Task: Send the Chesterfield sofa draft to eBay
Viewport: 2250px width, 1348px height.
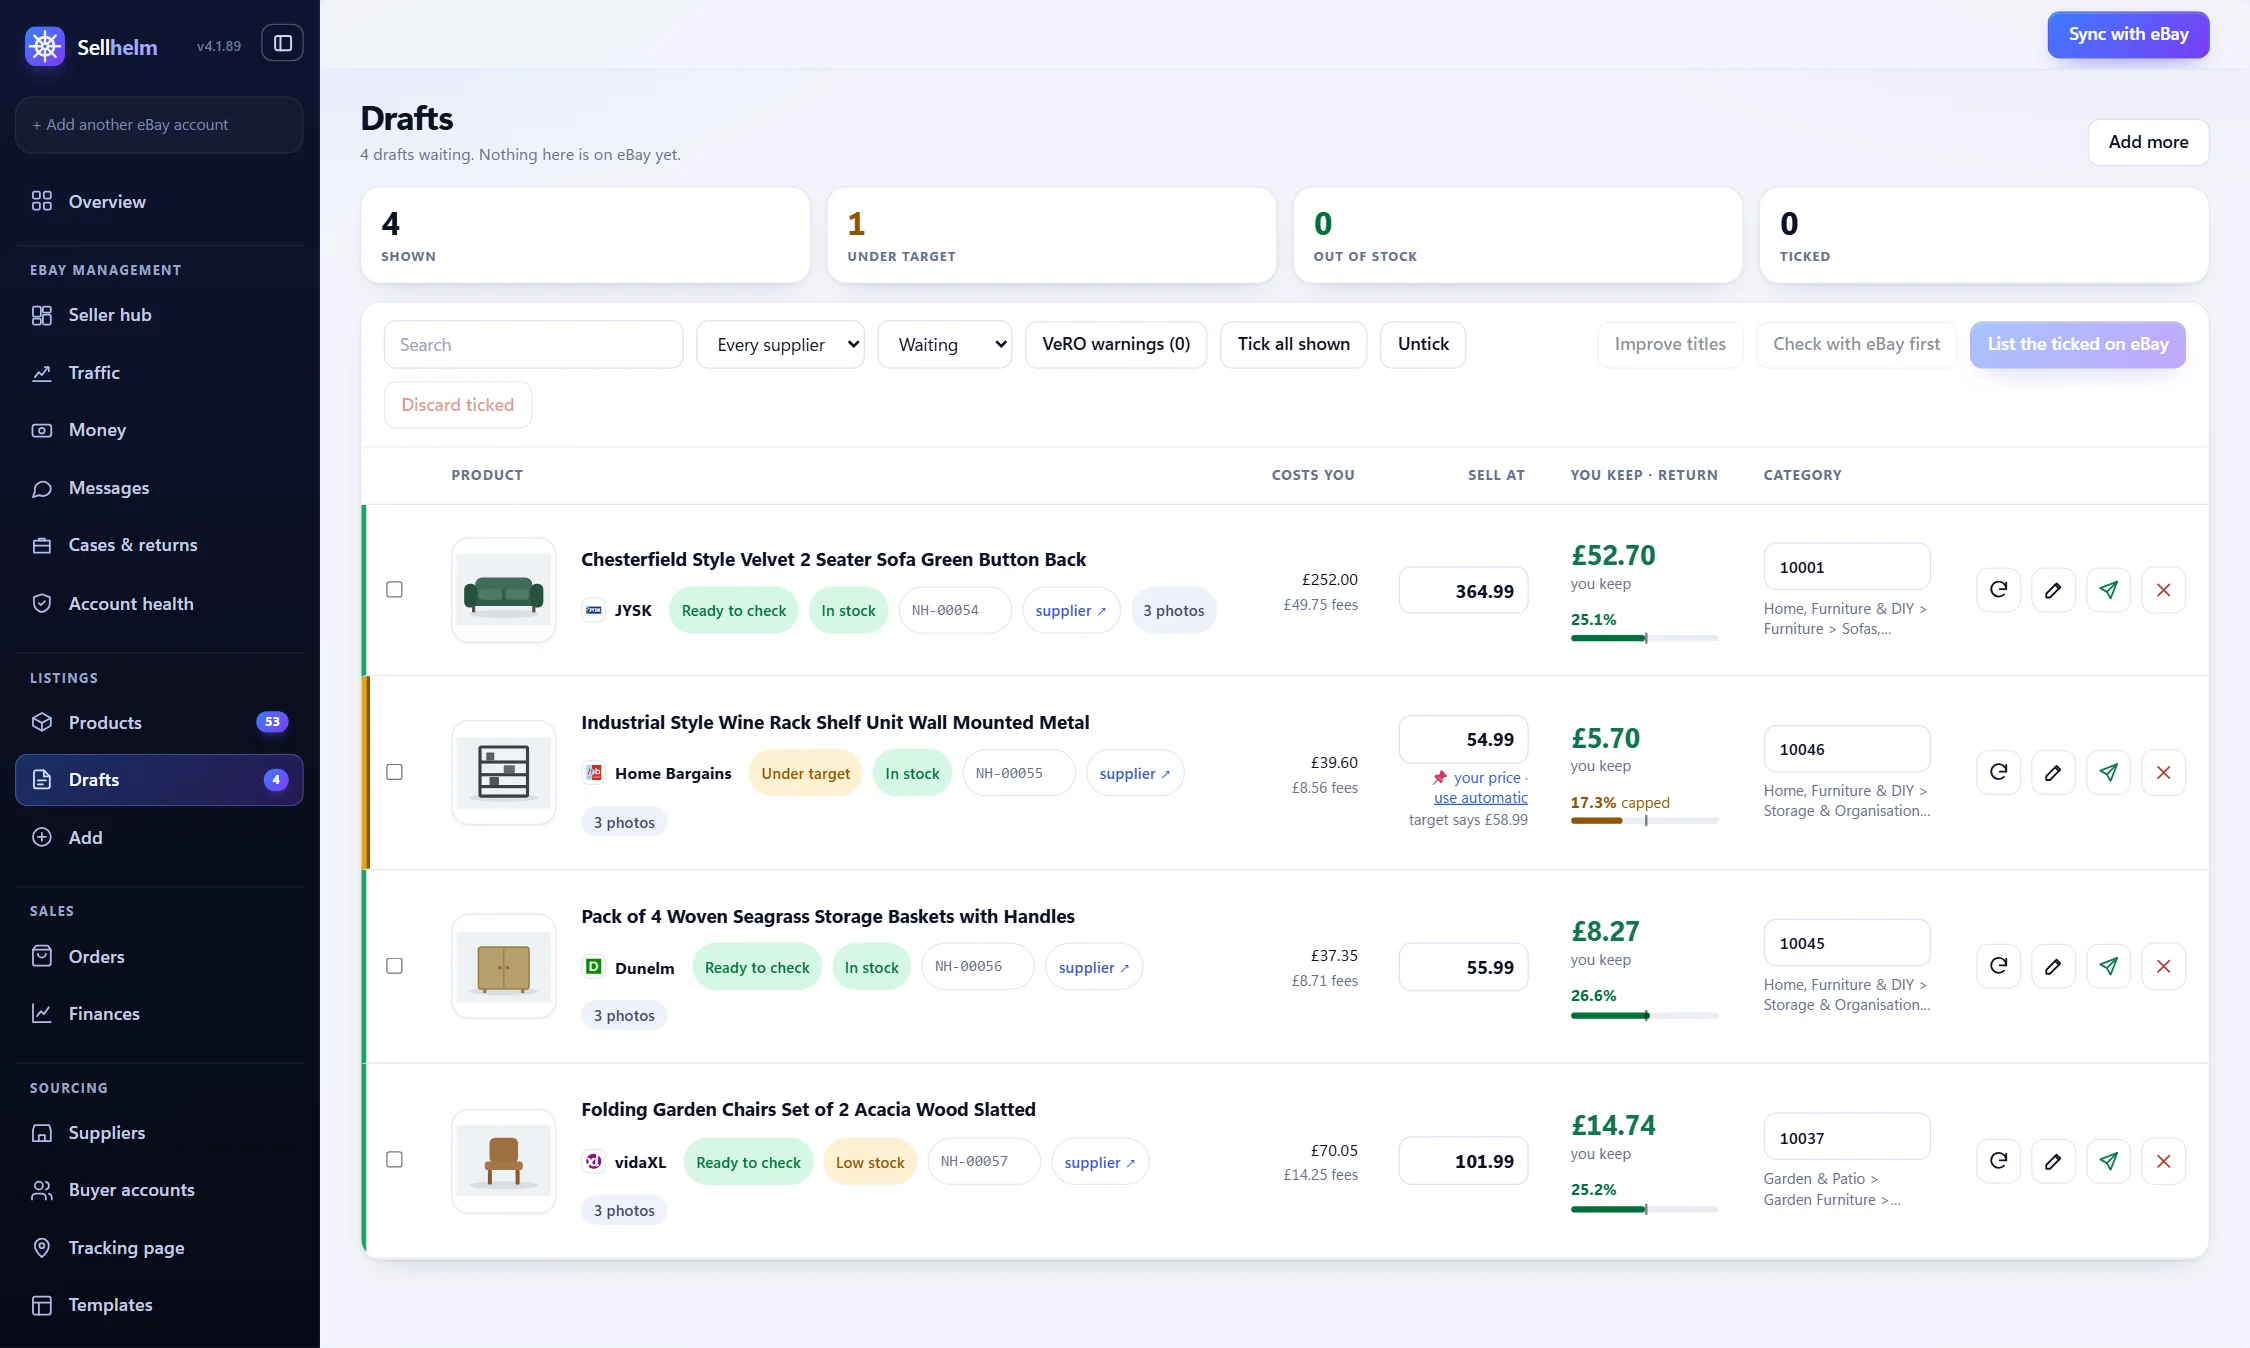Action: point(2108,590)
